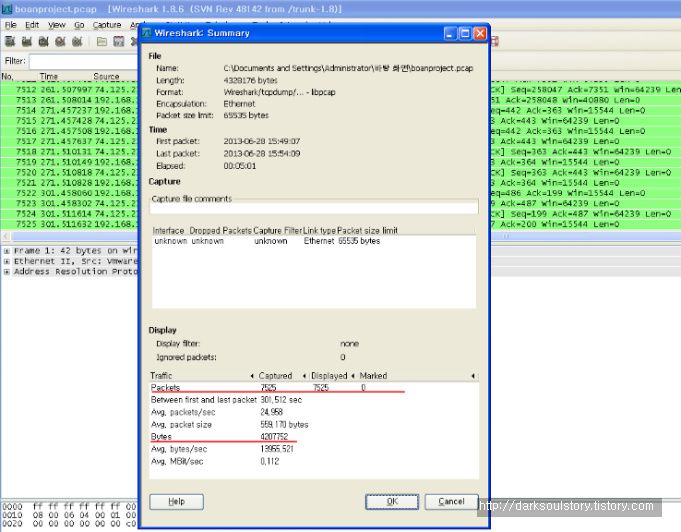The image size is (681, 532).
Task: Click the main window Wireshark title icon
Action: [x=7, y=9]
